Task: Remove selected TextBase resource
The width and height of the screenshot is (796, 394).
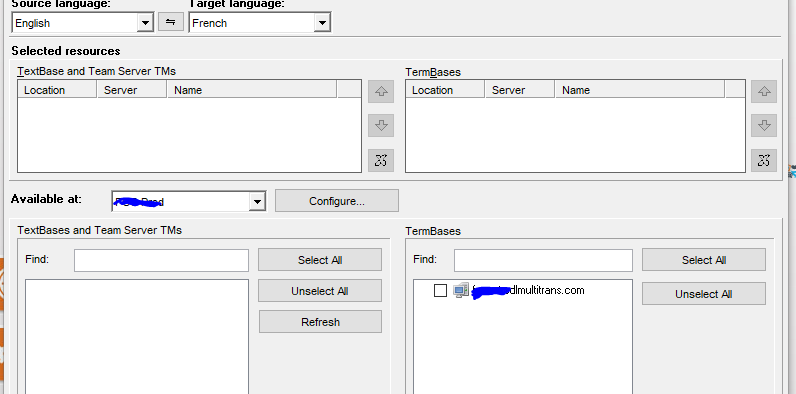Action: (381, 160)
